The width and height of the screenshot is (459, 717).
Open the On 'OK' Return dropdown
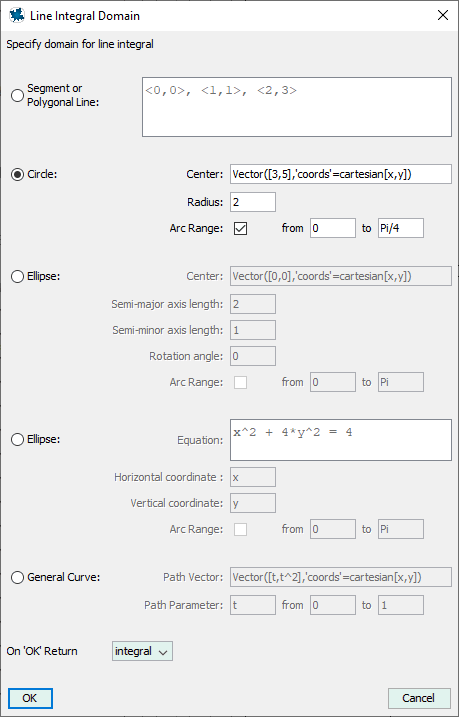(142, 651)
